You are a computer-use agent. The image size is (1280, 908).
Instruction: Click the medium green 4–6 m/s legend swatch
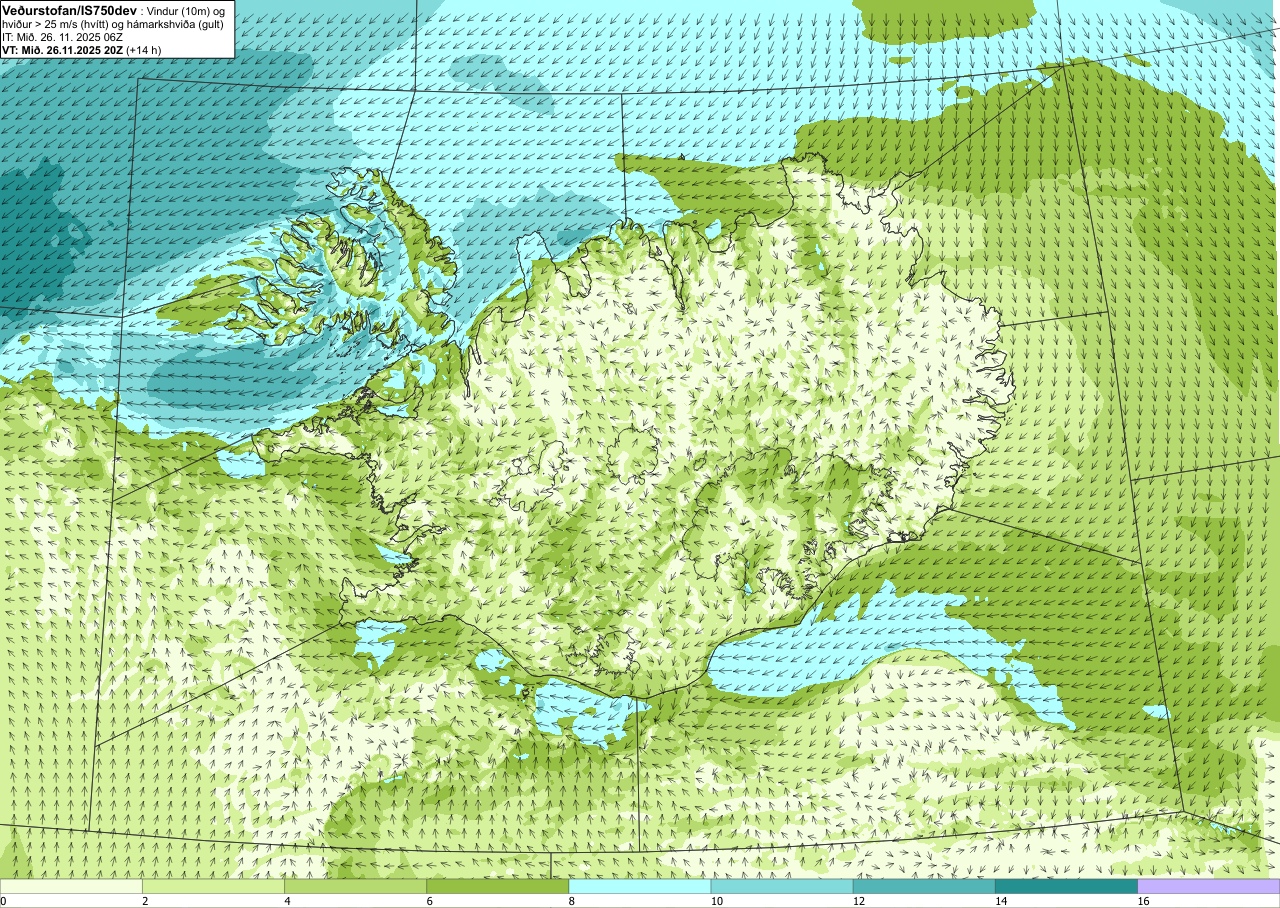(355, 886)
